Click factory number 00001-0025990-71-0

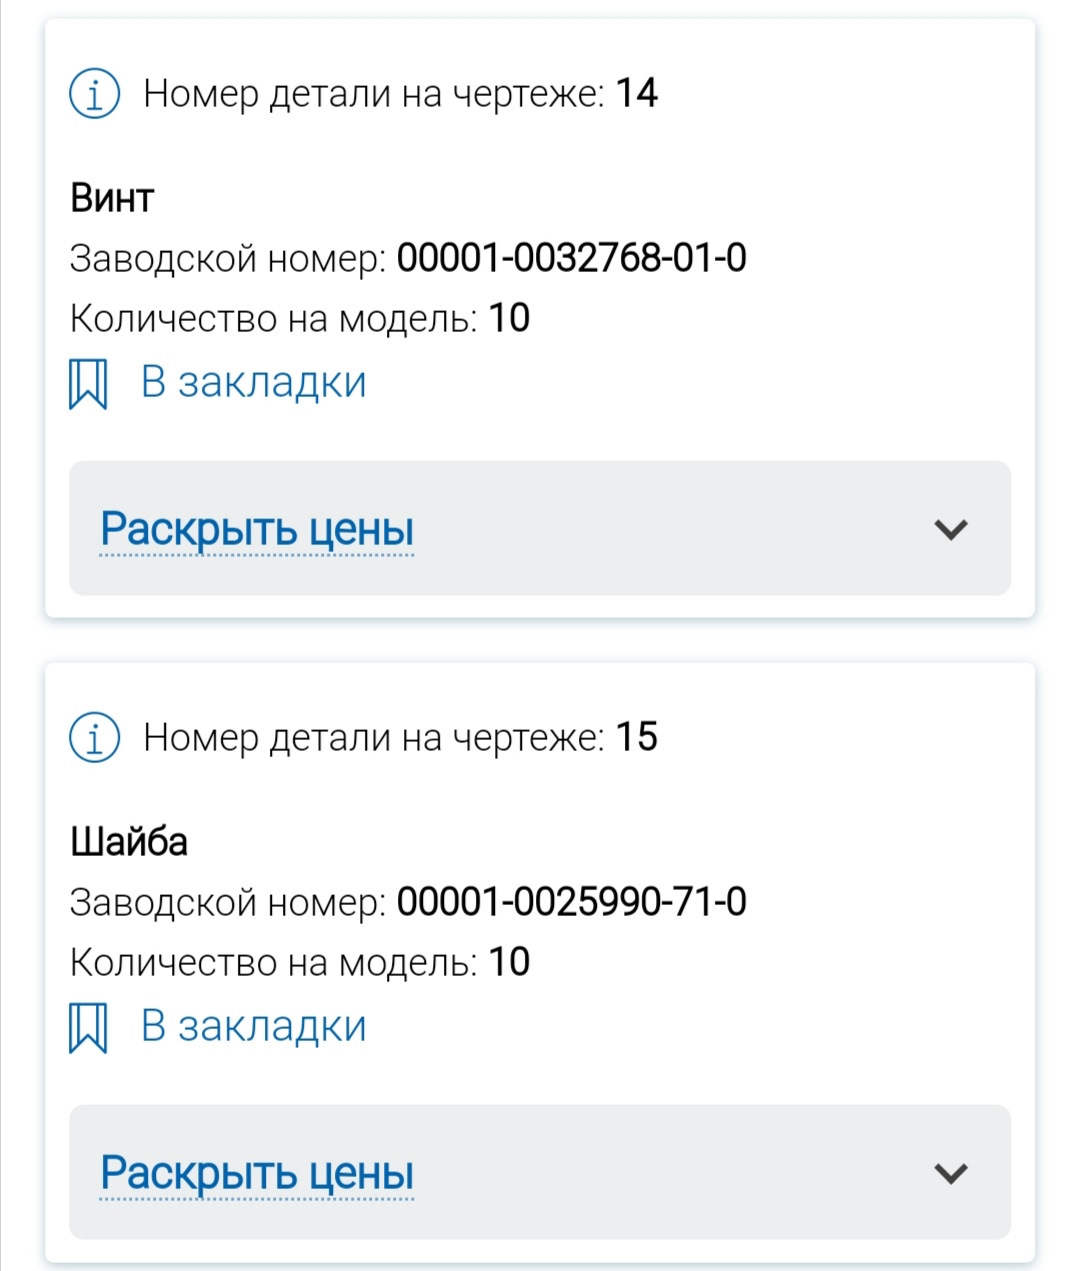[571, 902]
